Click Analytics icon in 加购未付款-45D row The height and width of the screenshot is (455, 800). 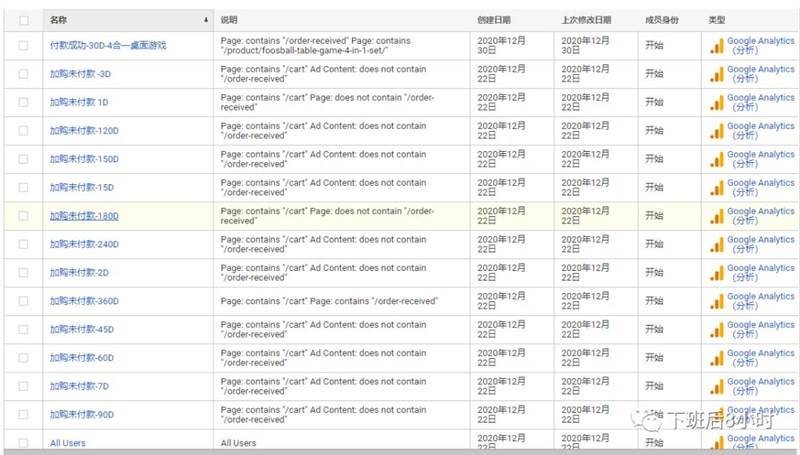717,330
